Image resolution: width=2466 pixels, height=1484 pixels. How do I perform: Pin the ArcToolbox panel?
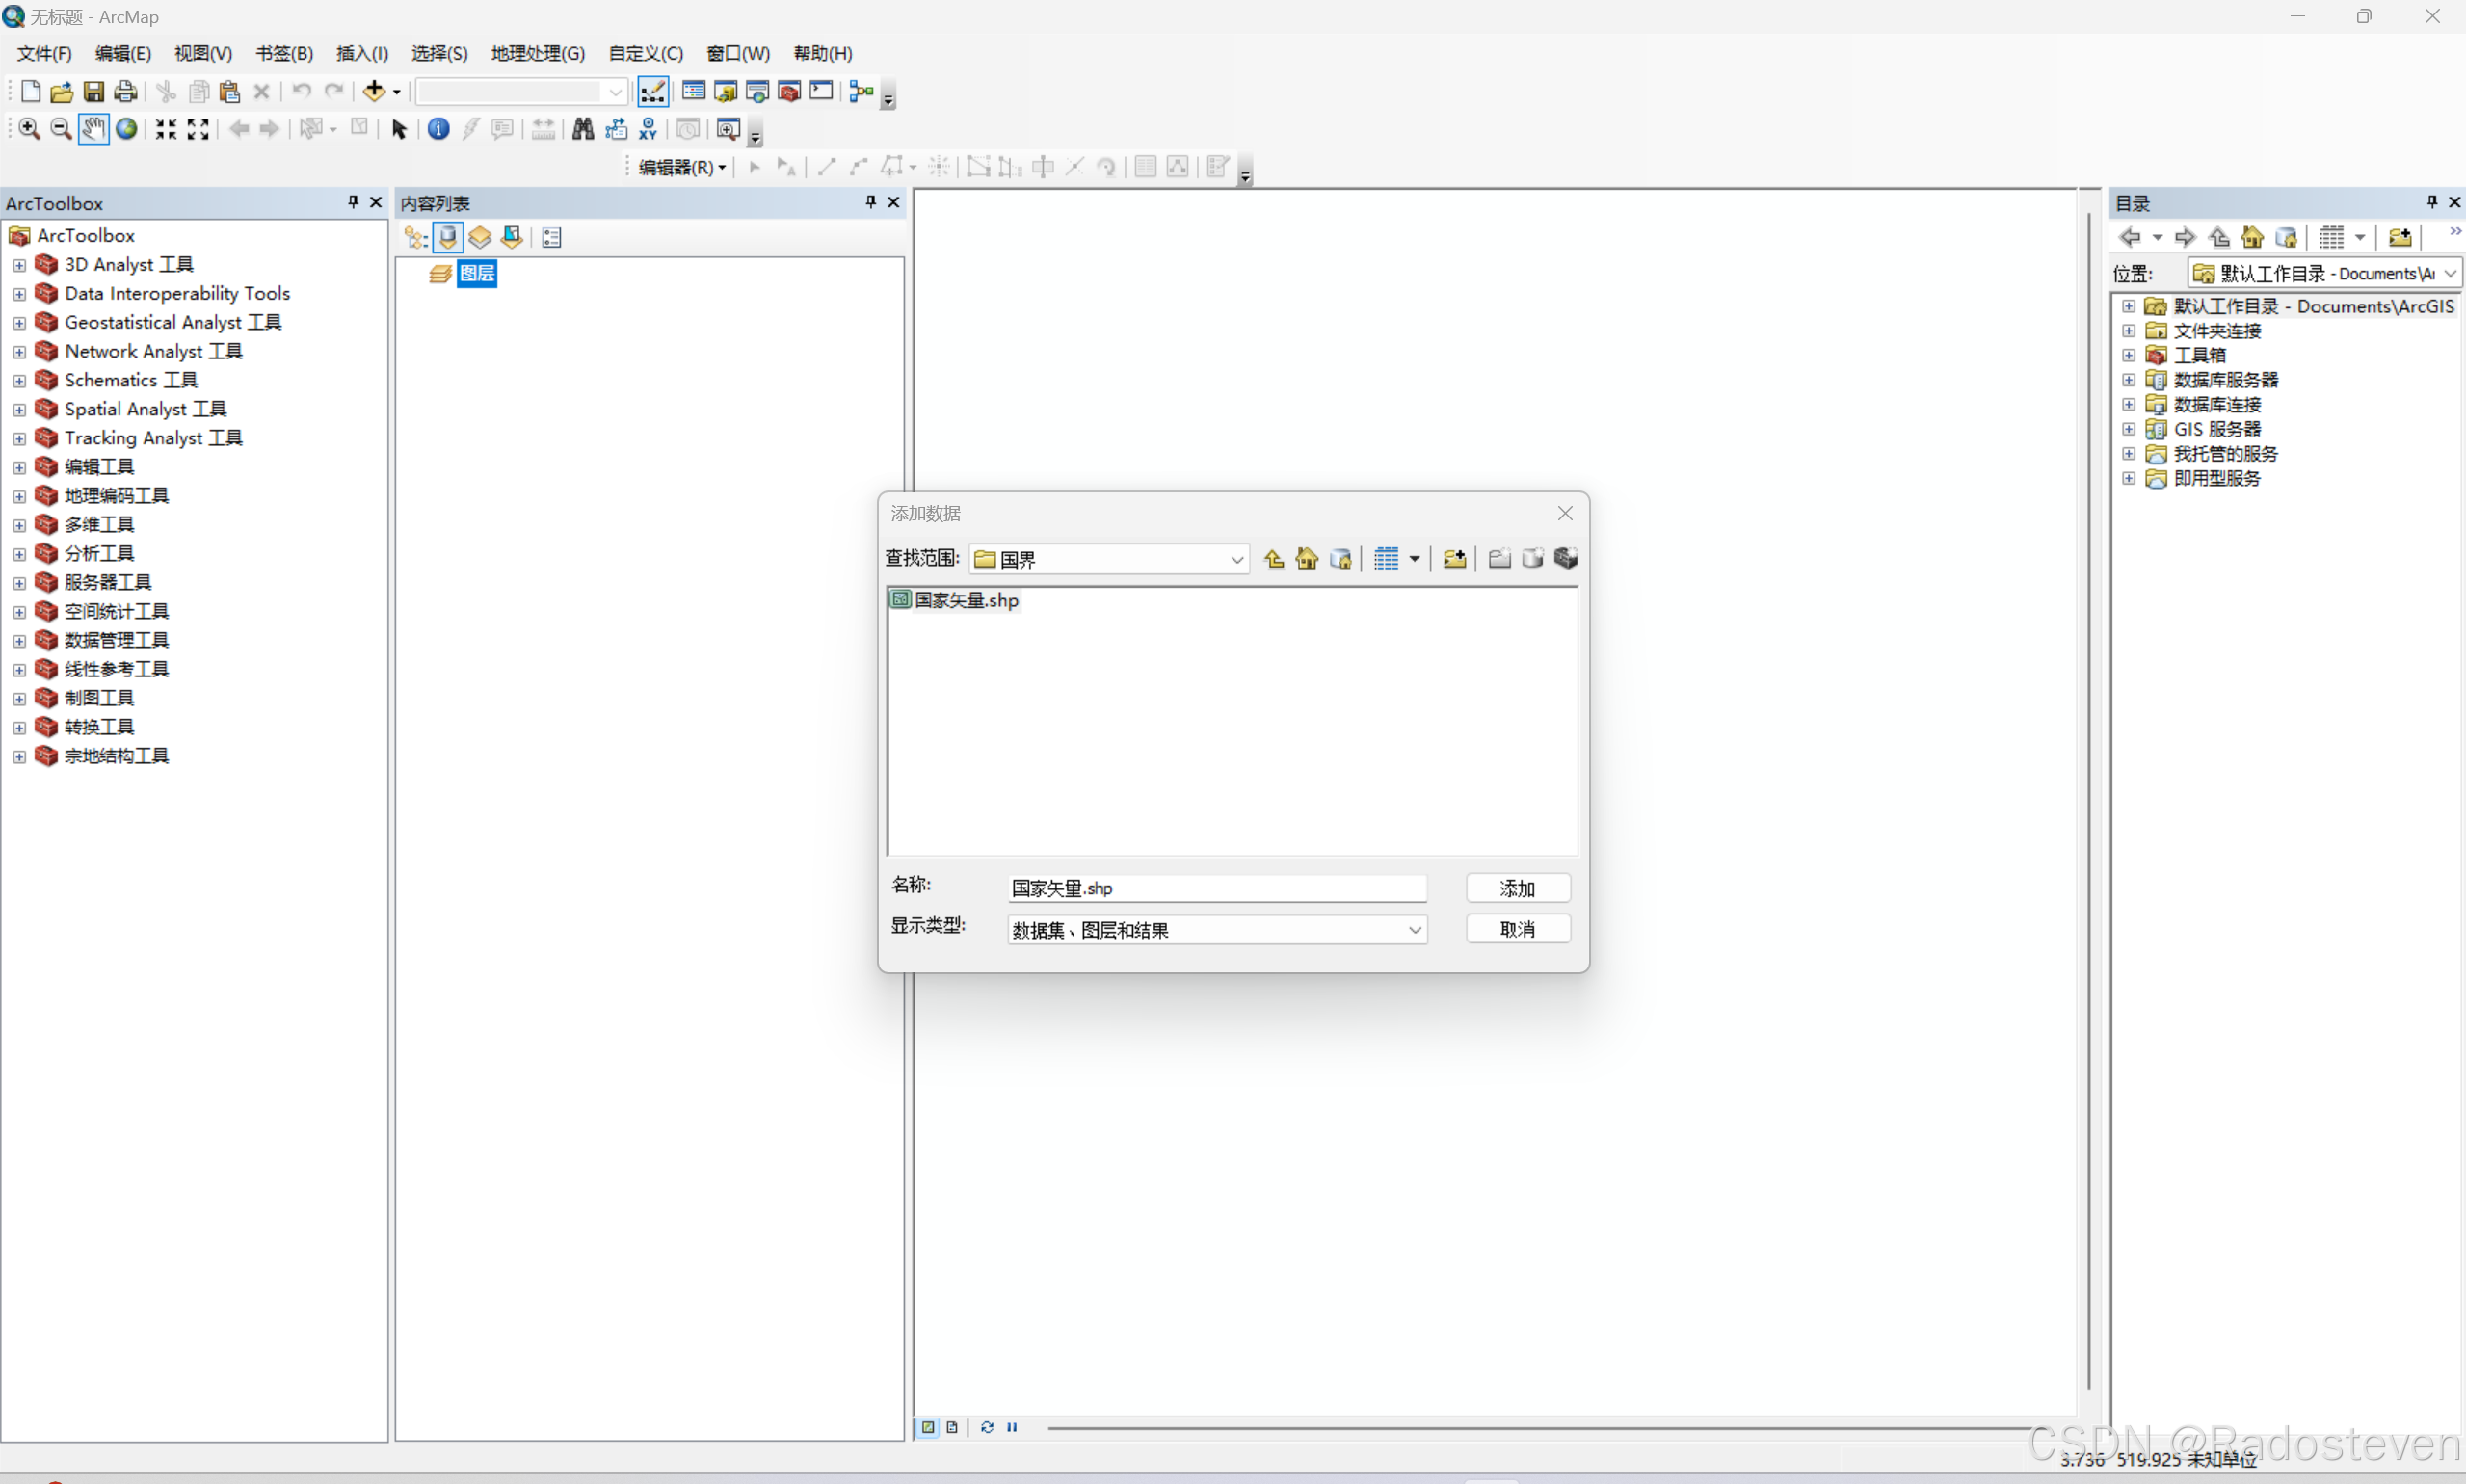point(352,202)
